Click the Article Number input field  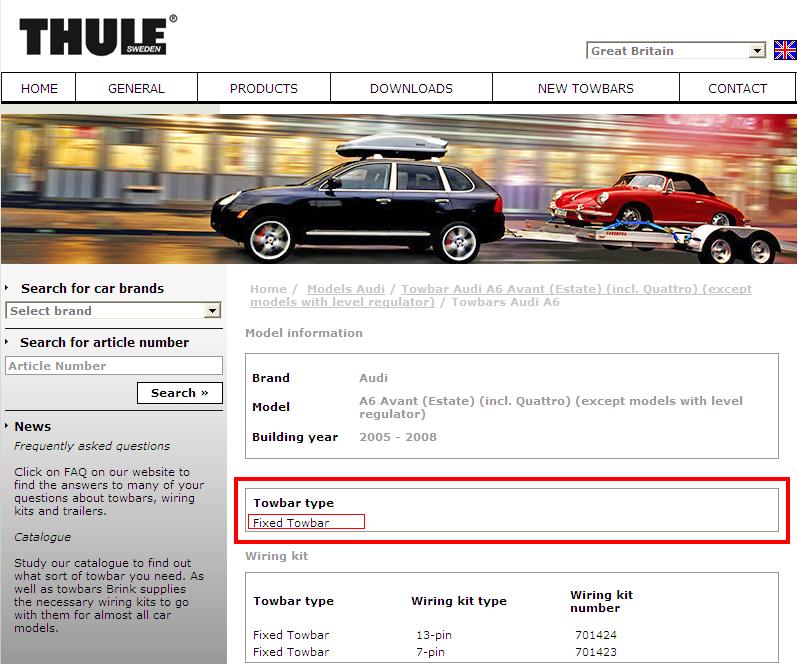pyautogui.click(x=113, y=366)
